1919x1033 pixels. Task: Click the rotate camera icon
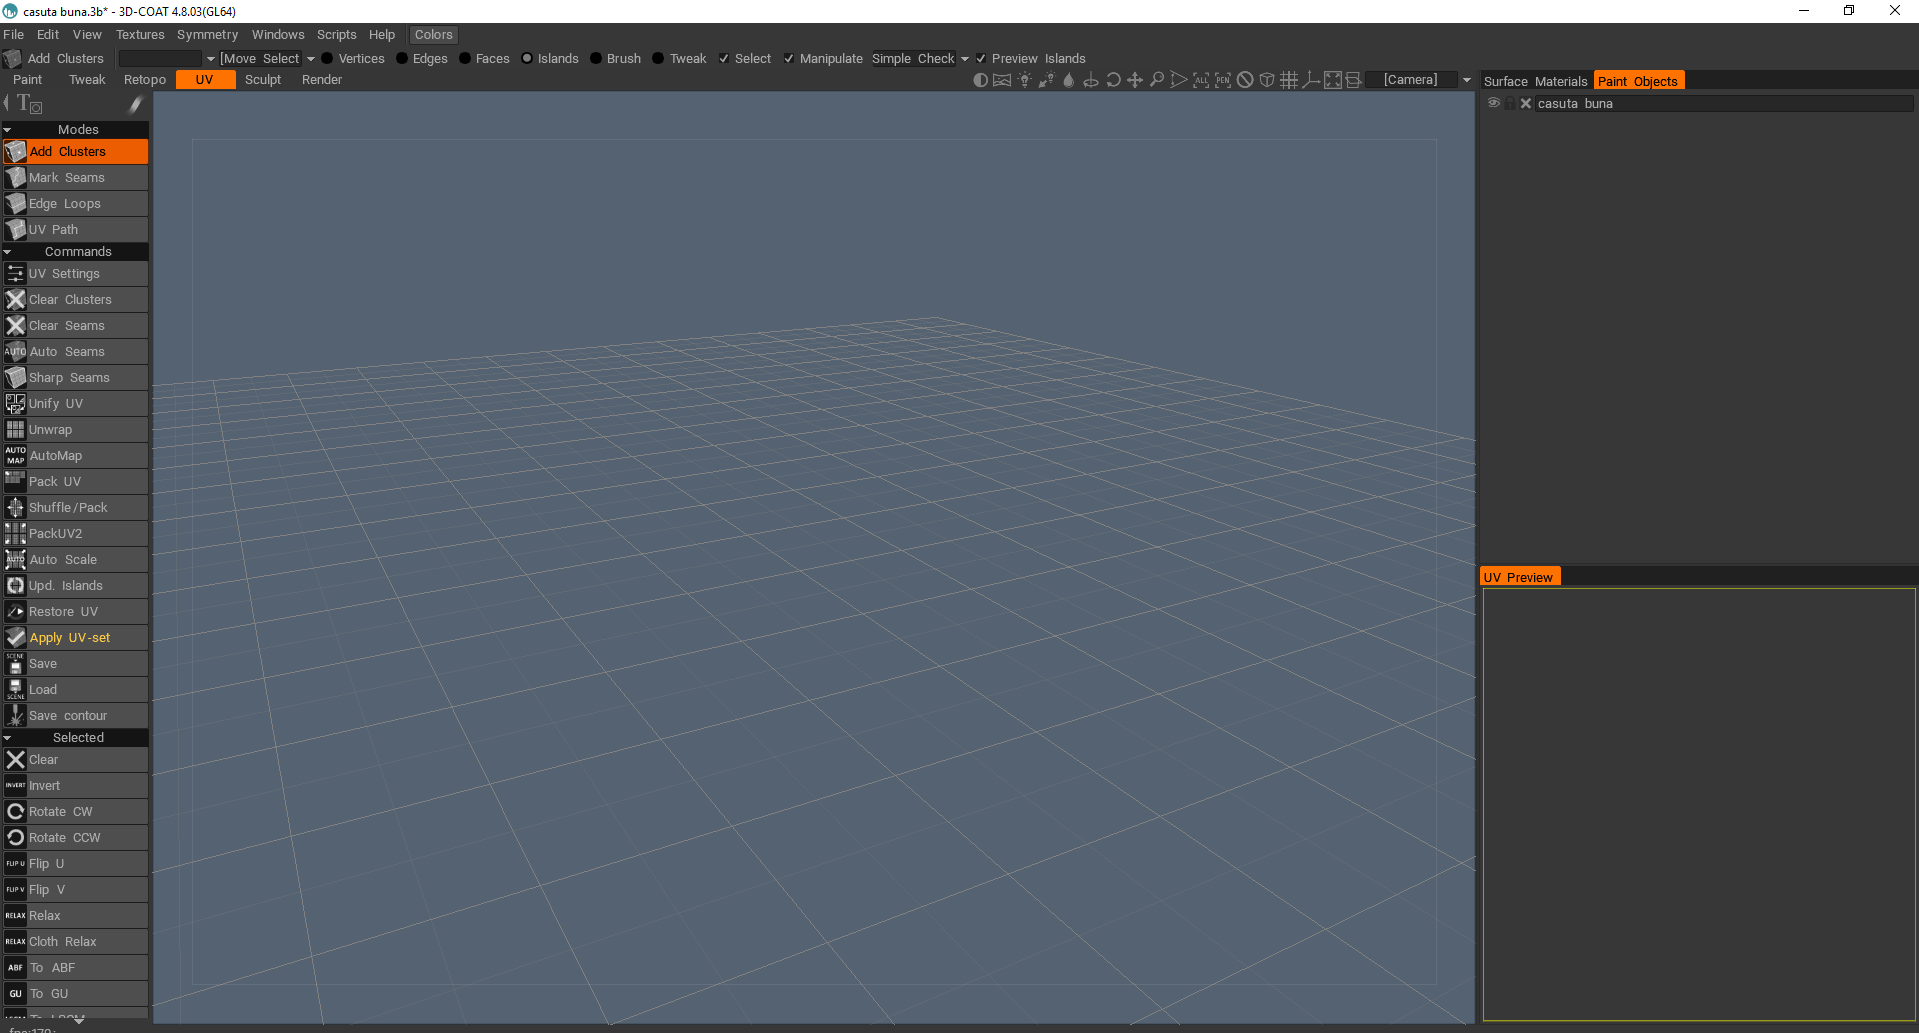pyautogui.click(x=1113, y=80)
